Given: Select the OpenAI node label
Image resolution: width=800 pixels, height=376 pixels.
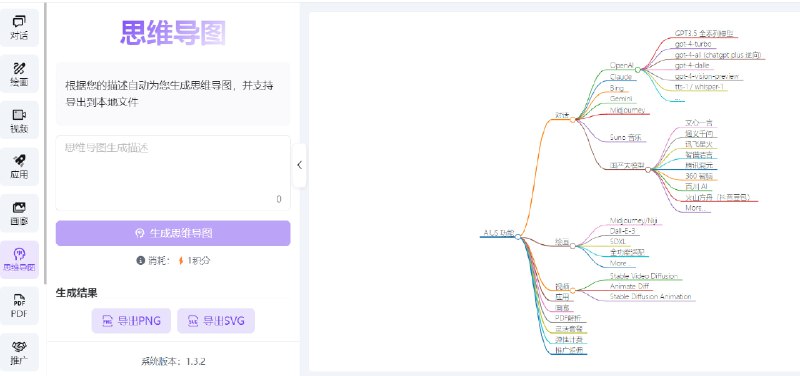Looking at the screenshot, I should coord(621,65).
